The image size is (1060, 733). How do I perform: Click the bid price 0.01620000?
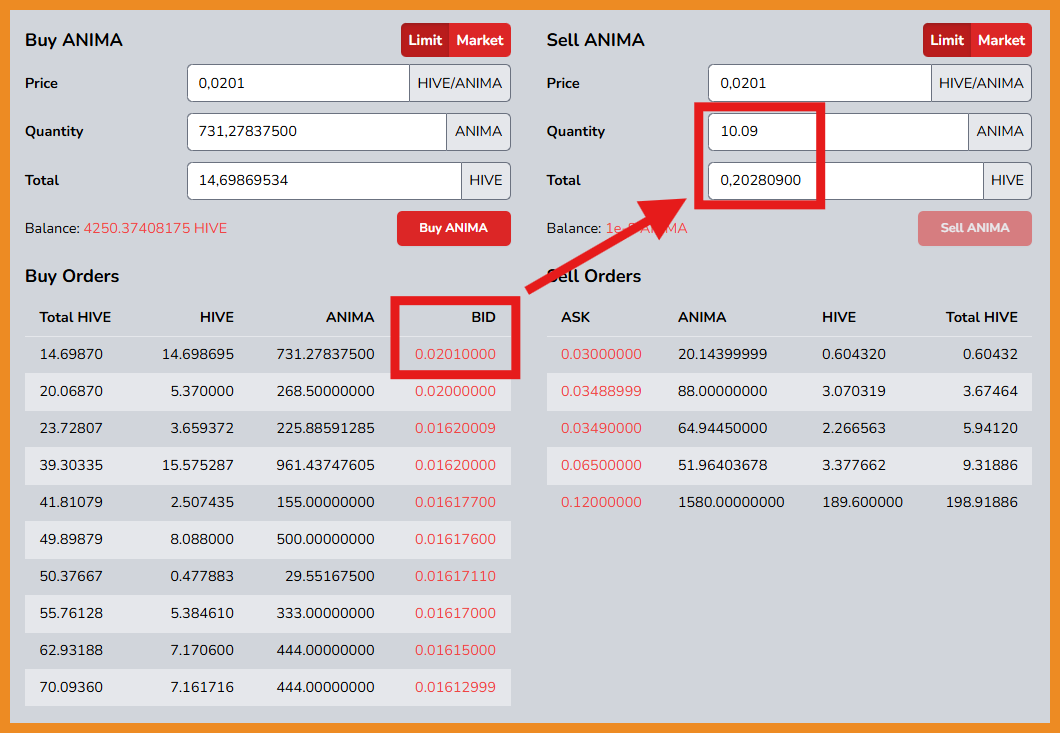tap(455, 465)
